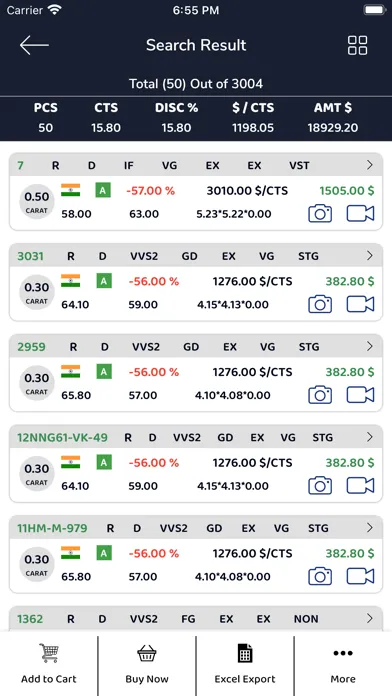The width and height of the screenshot is (392, 696).
Task: Expand details chevron for stone 3031
Action: pyautogui.click(x=369, y=256)
